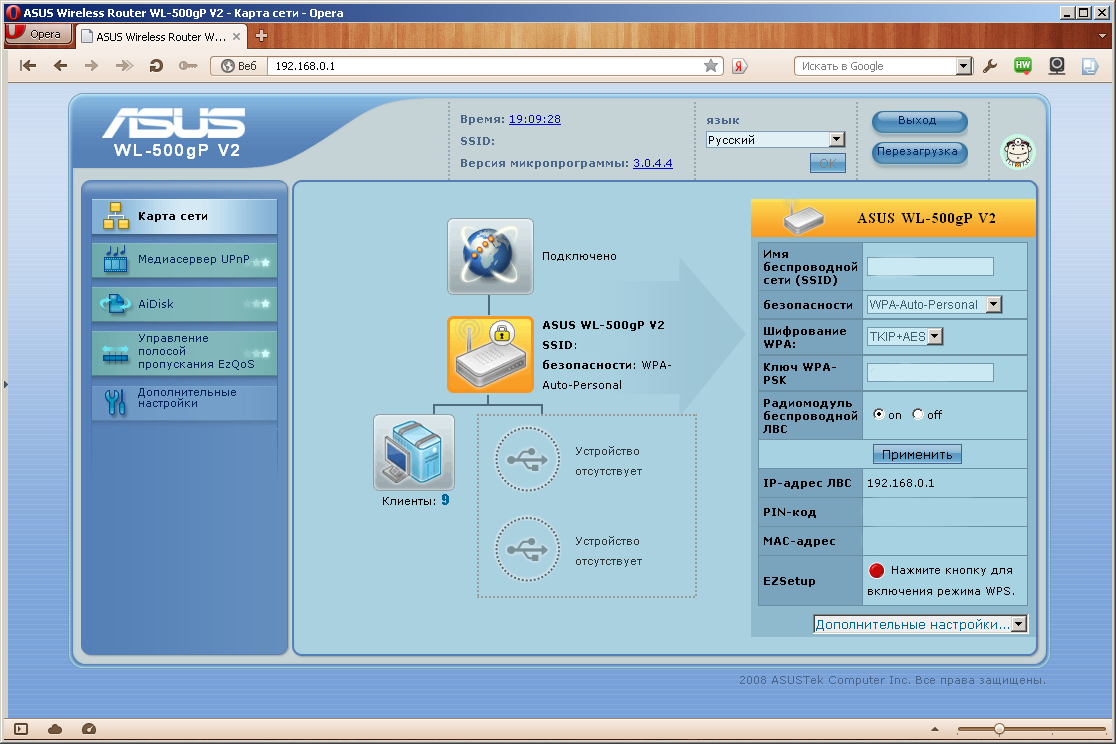Click the rewind navigation icon
The height and width of the screenshot is (744, 1116).
click(x=28, y=66)
